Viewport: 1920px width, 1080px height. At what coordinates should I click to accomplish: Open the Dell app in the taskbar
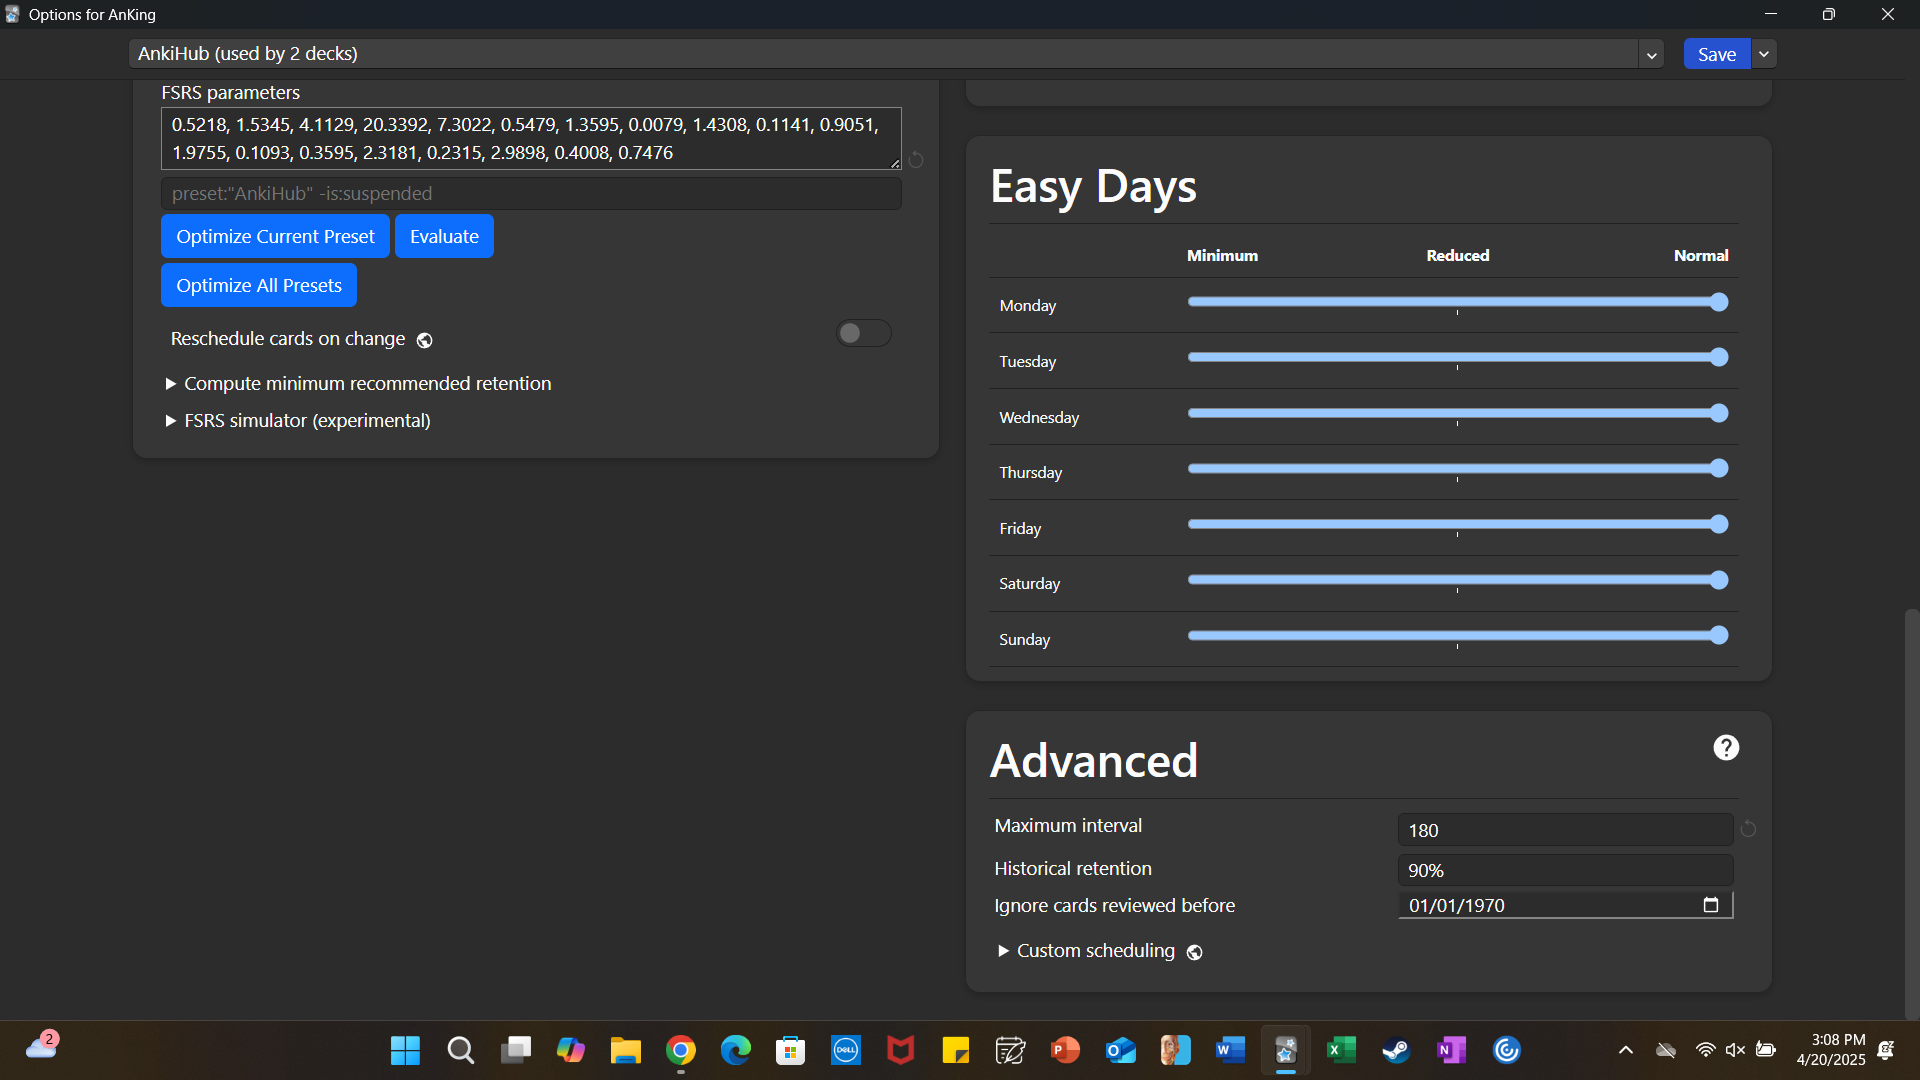click(x=846, y=1050)
